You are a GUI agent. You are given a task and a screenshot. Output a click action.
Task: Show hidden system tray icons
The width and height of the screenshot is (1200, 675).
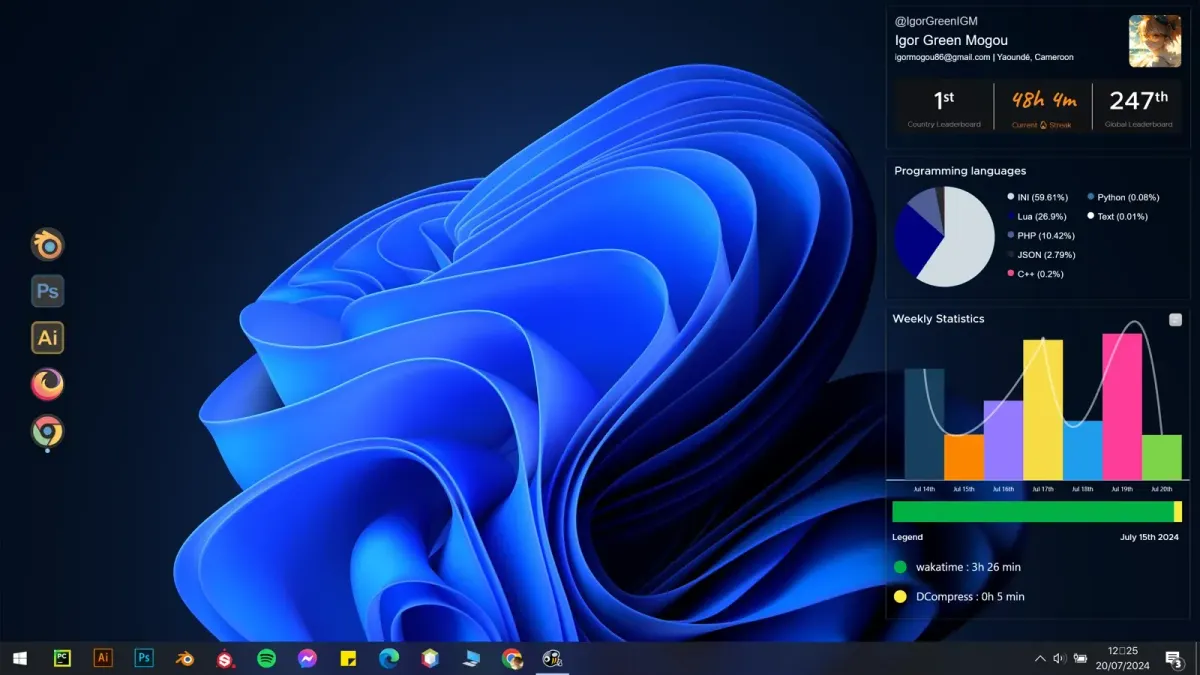tap(1040, 658)
